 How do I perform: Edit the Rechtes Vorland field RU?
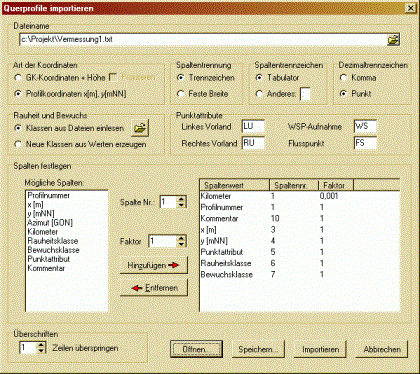coord(253,143)
